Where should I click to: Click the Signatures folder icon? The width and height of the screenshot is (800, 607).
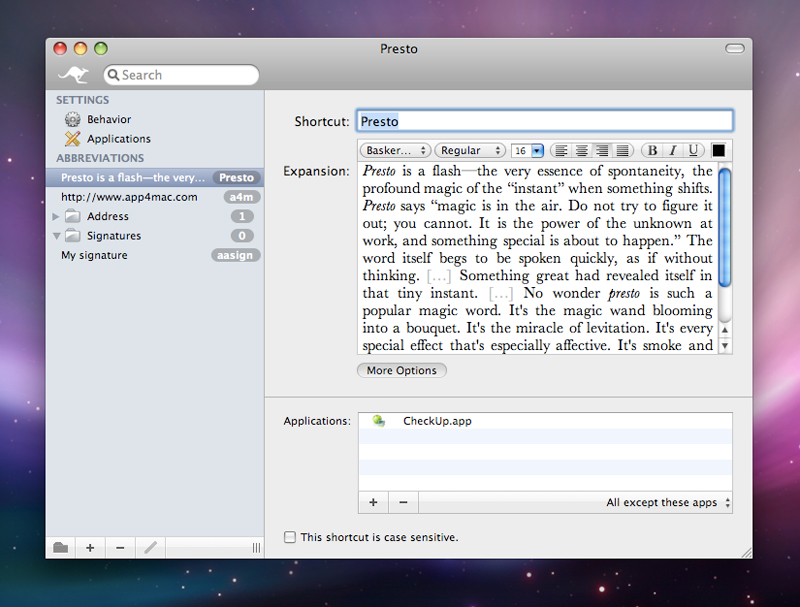(x=72, y=236)
